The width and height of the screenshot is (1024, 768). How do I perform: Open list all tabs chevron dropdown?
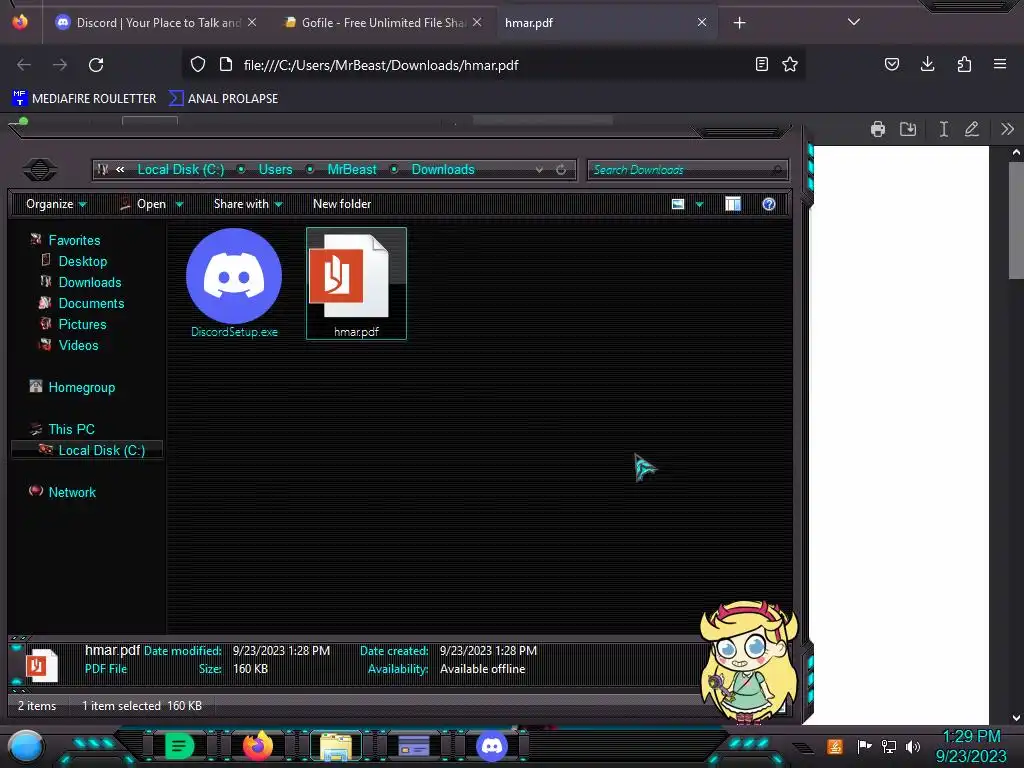click(x=854, y=22)
